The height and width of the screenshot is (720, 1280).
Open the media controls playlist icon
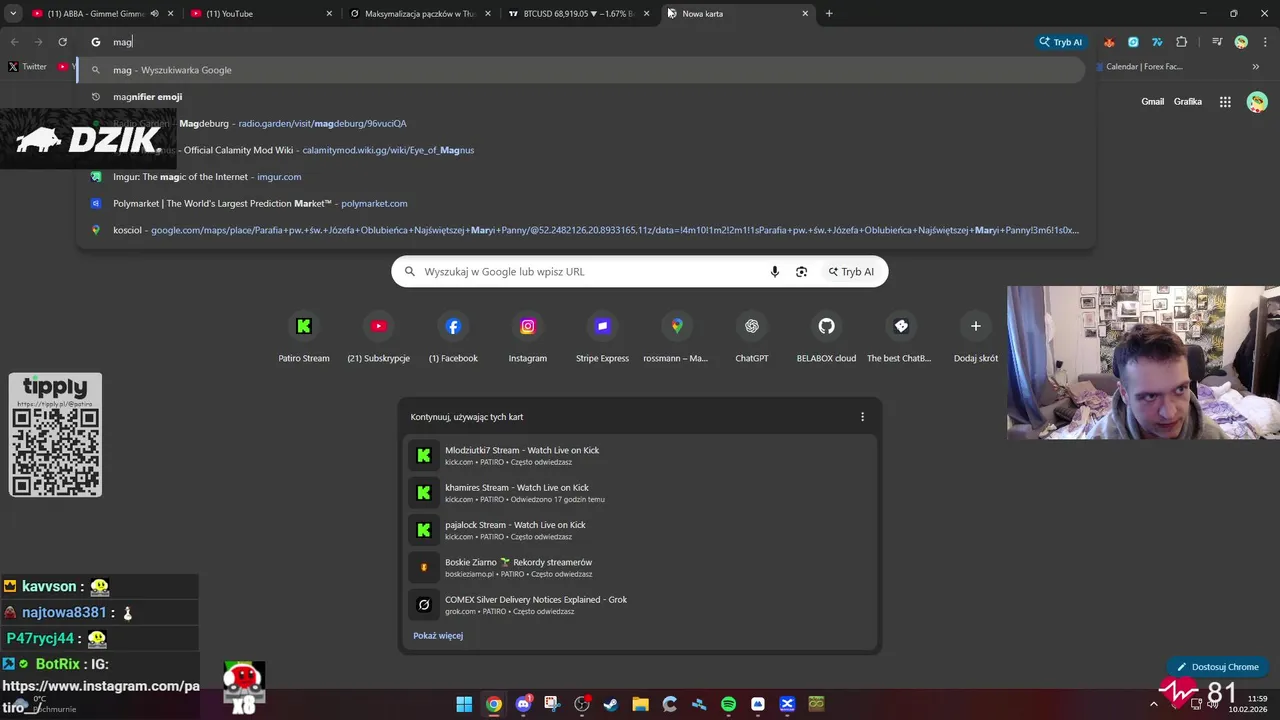coord(1217,42)
